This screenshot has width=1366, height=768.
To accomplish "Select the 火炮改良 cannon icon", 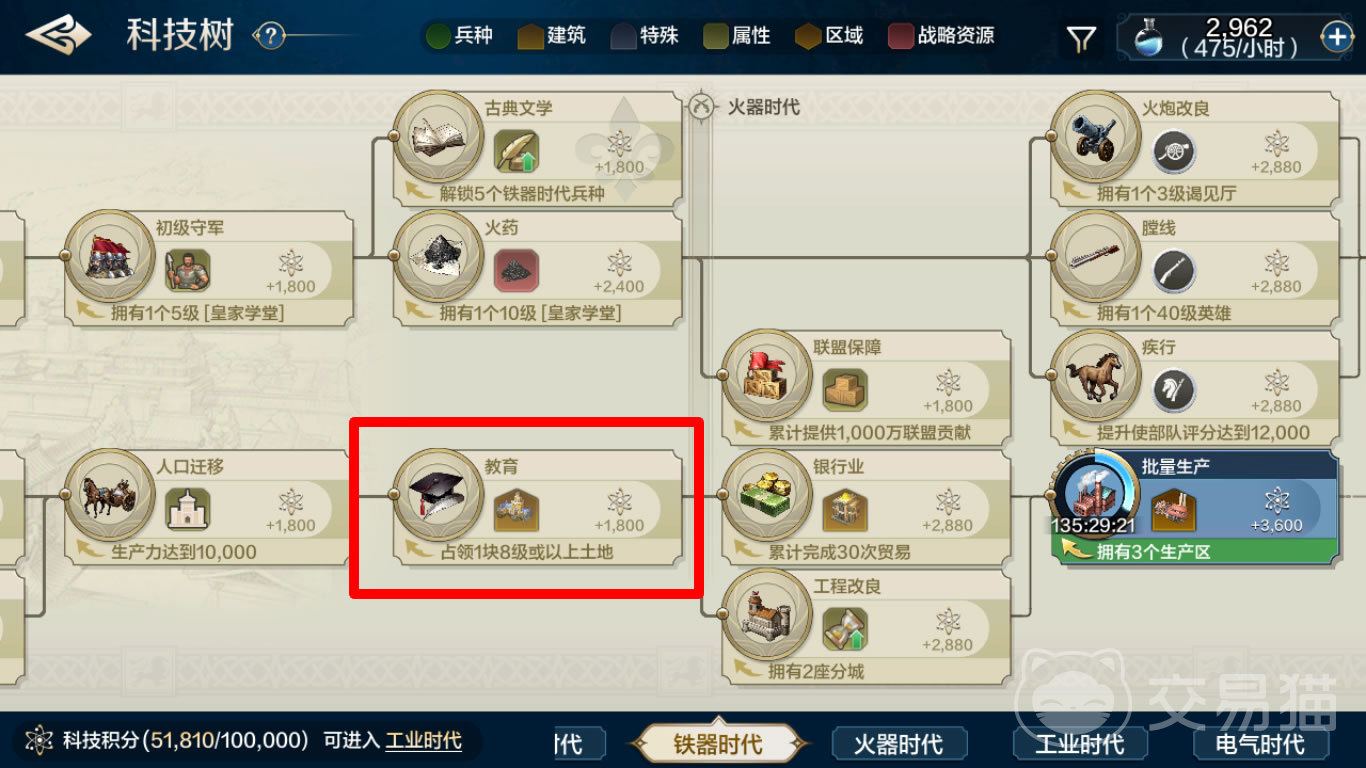I will point(1089,135).
